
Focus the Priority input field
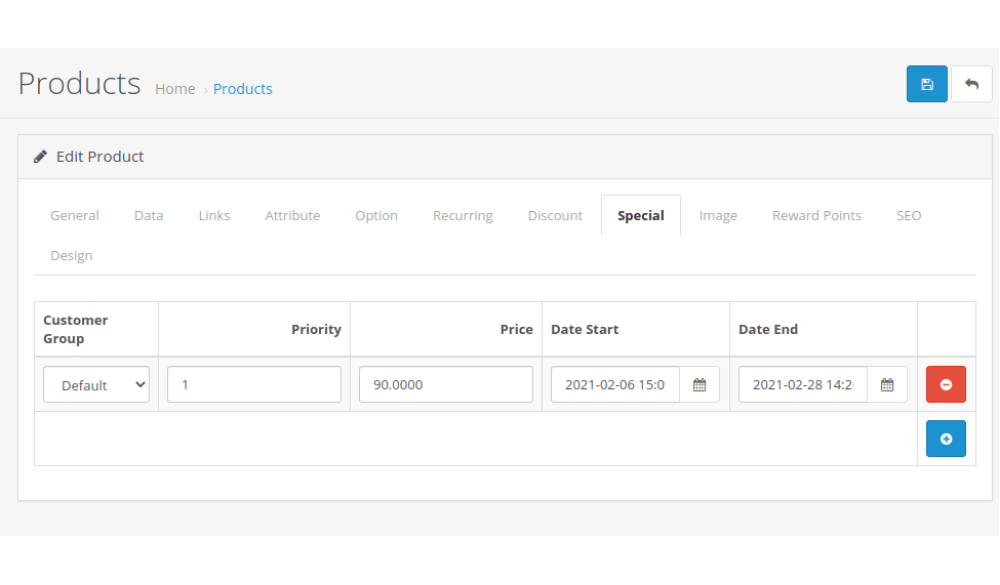[254, 385]
